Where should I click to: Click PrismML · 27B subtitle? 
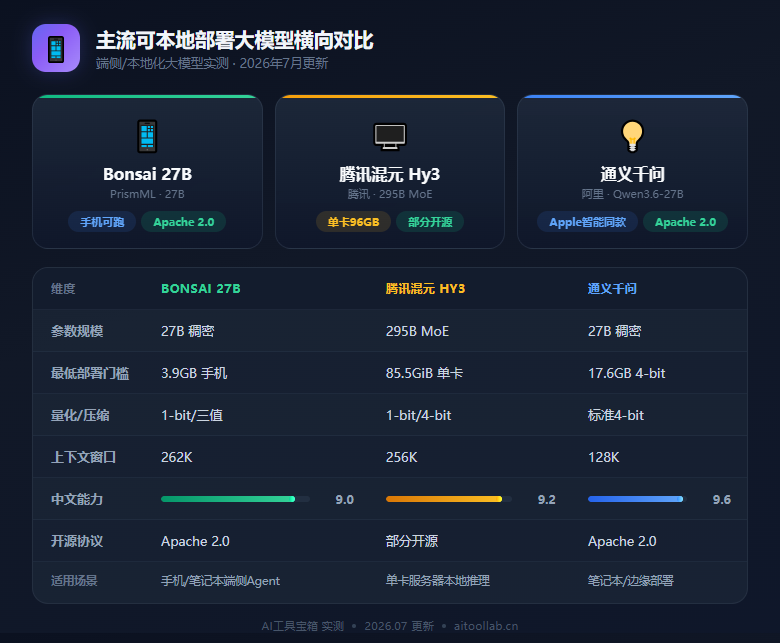(147, 194)
